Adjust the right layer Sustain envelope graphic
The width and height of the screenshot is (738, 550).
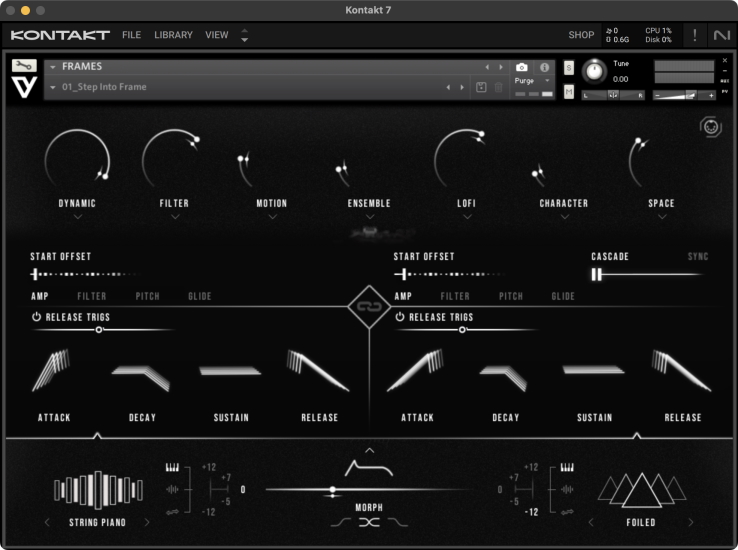594,370
